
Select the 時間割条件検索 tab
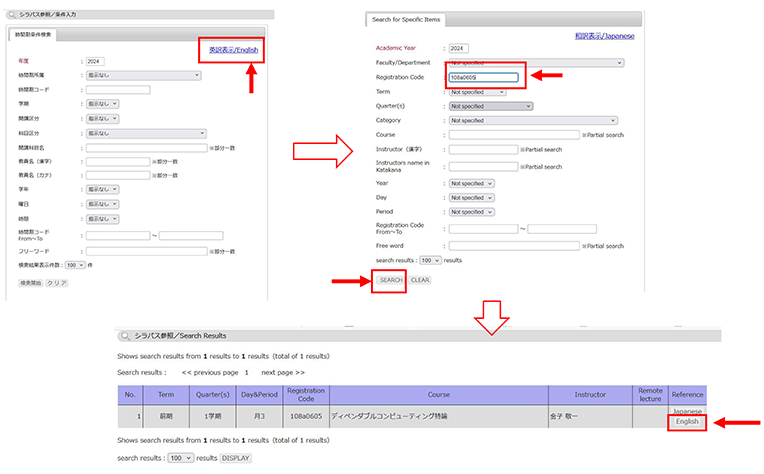point(36,35)
